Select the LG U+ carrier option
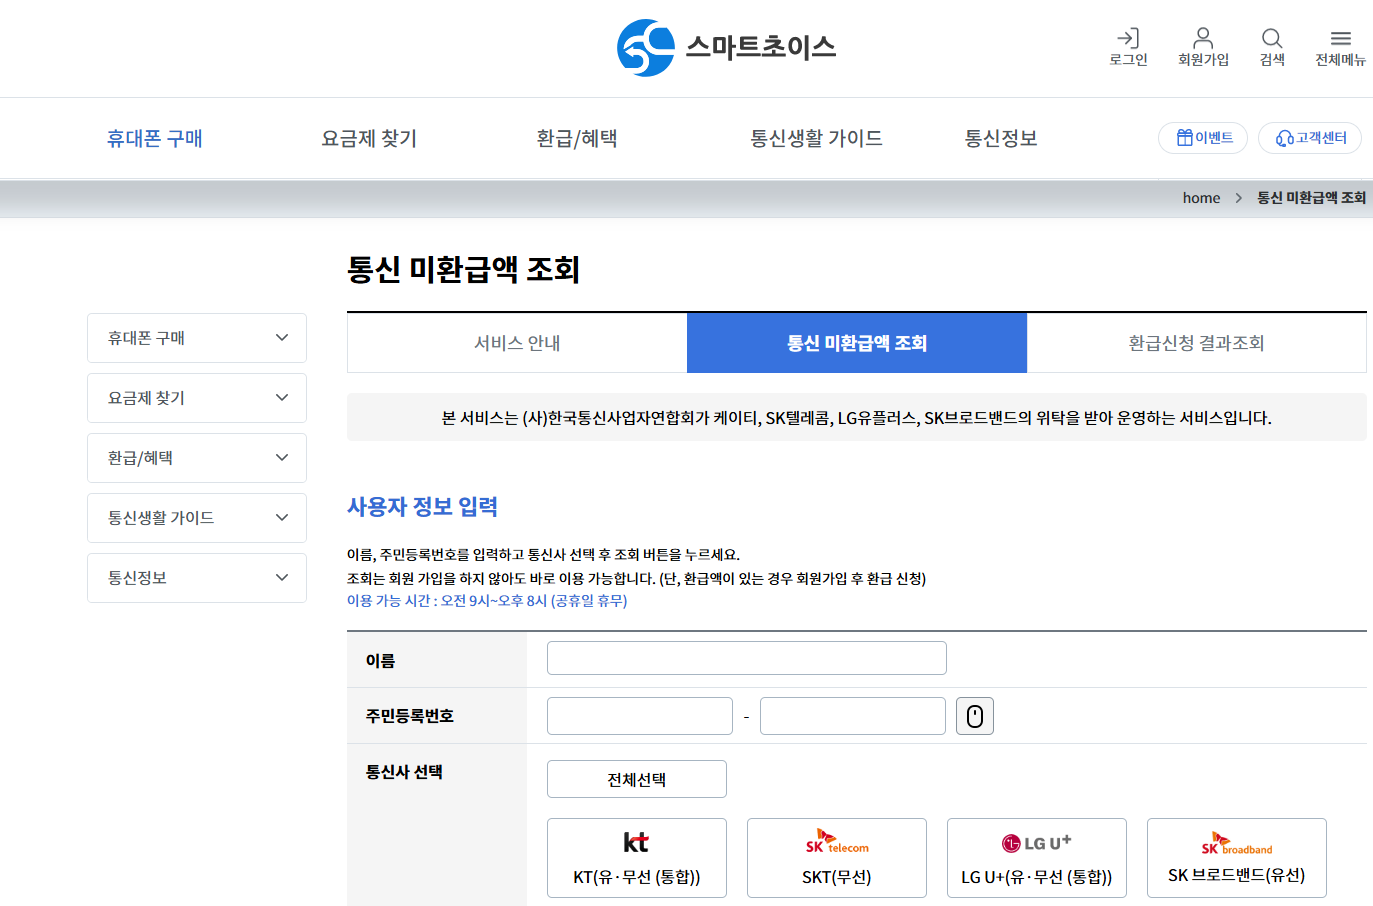Image resolution: width=1373 pixels, height=906 pixels. (1037, 858)
